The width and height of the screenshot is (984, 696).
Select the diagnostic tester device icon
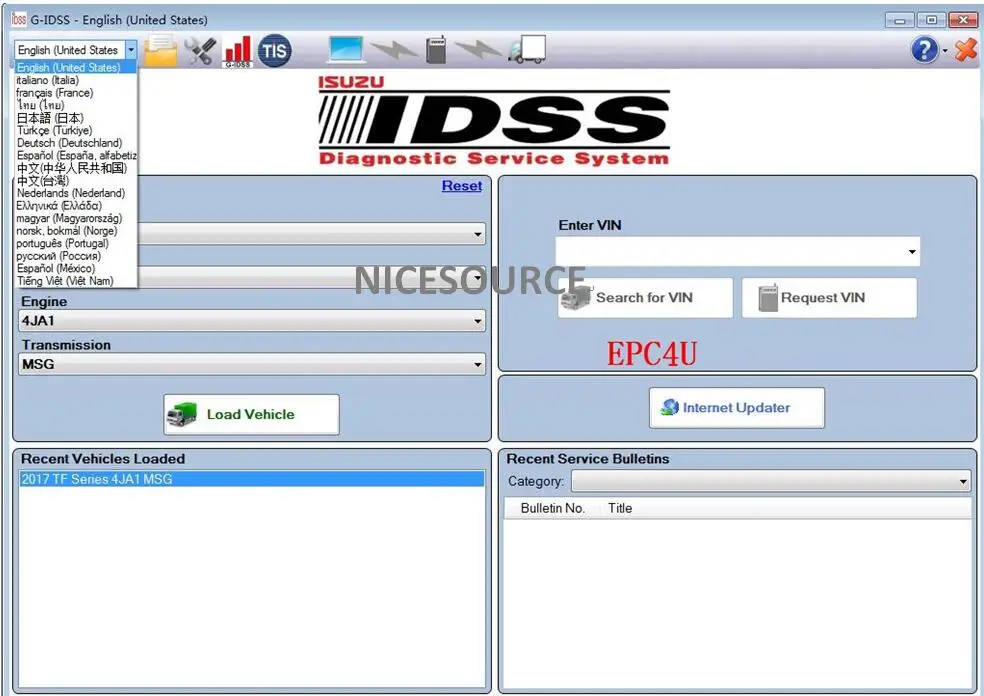click(x=436, y=48)
